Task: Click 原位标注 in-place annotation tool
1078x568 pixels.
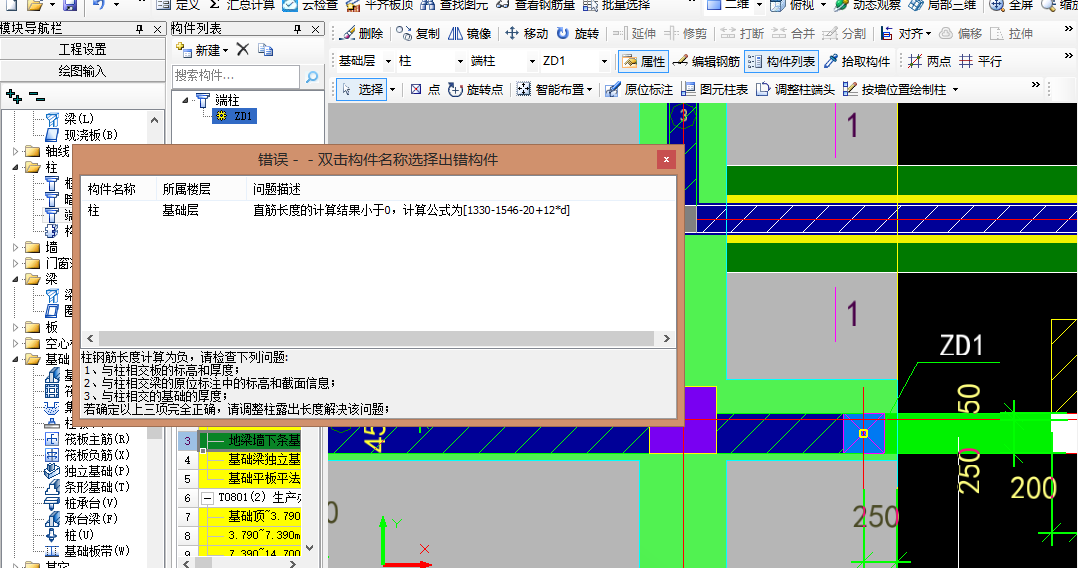Action: click(x=639, y=89)
